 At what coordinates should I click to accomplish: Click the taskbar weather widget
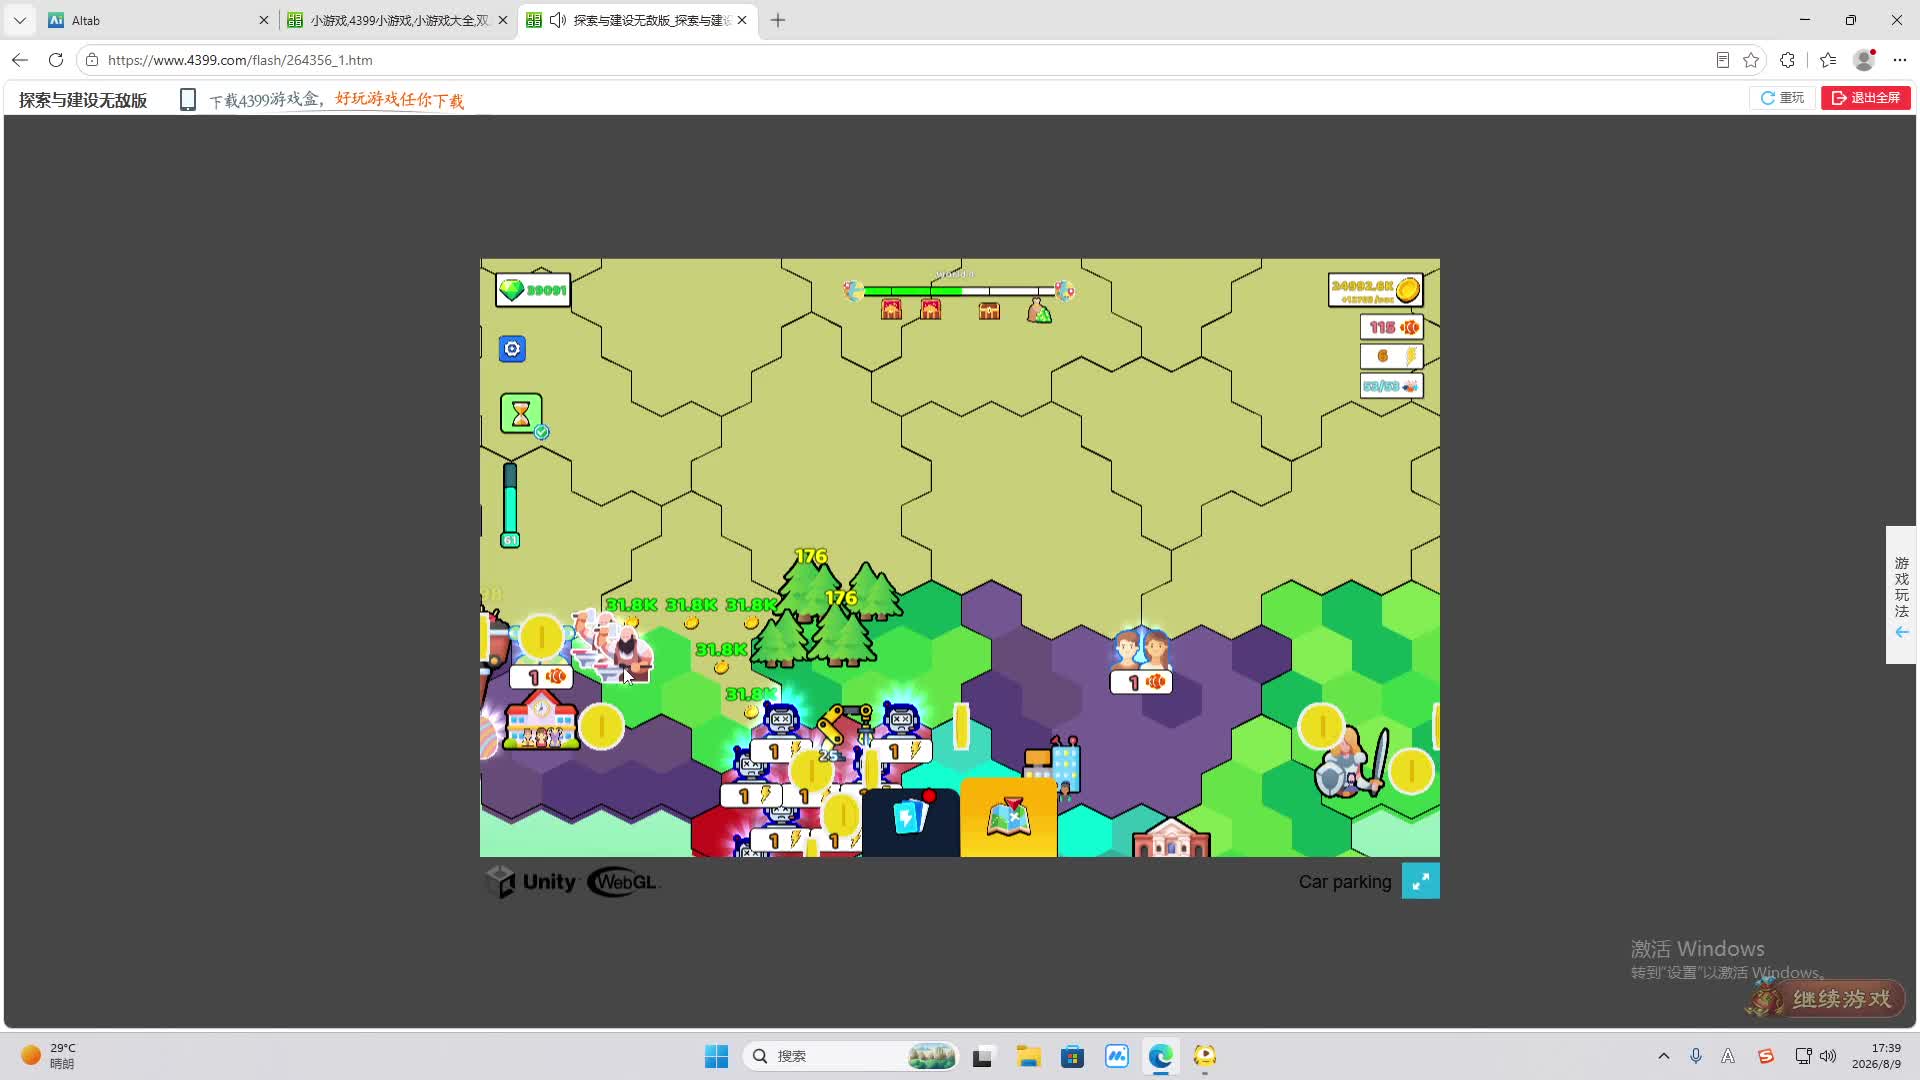coord(50,1056)
